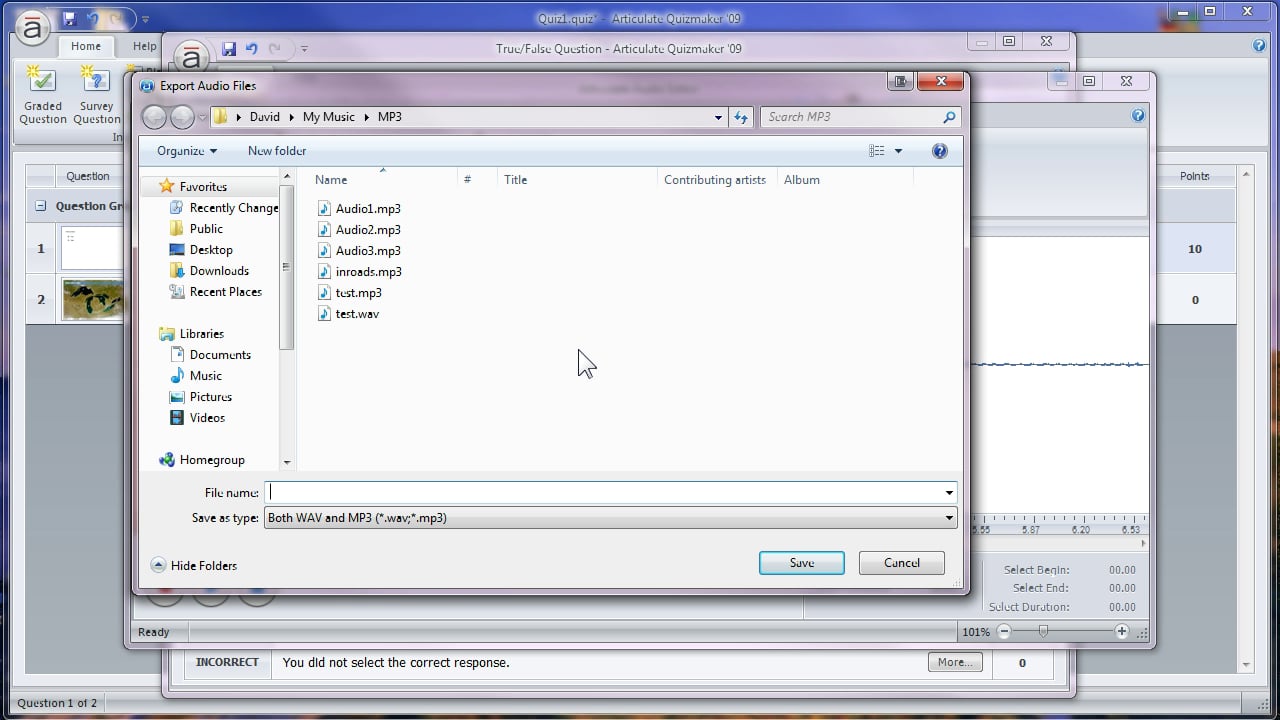1280x720 pixels.
Task: Expand address bar history dropdown
Action: [x=718, y=117]
